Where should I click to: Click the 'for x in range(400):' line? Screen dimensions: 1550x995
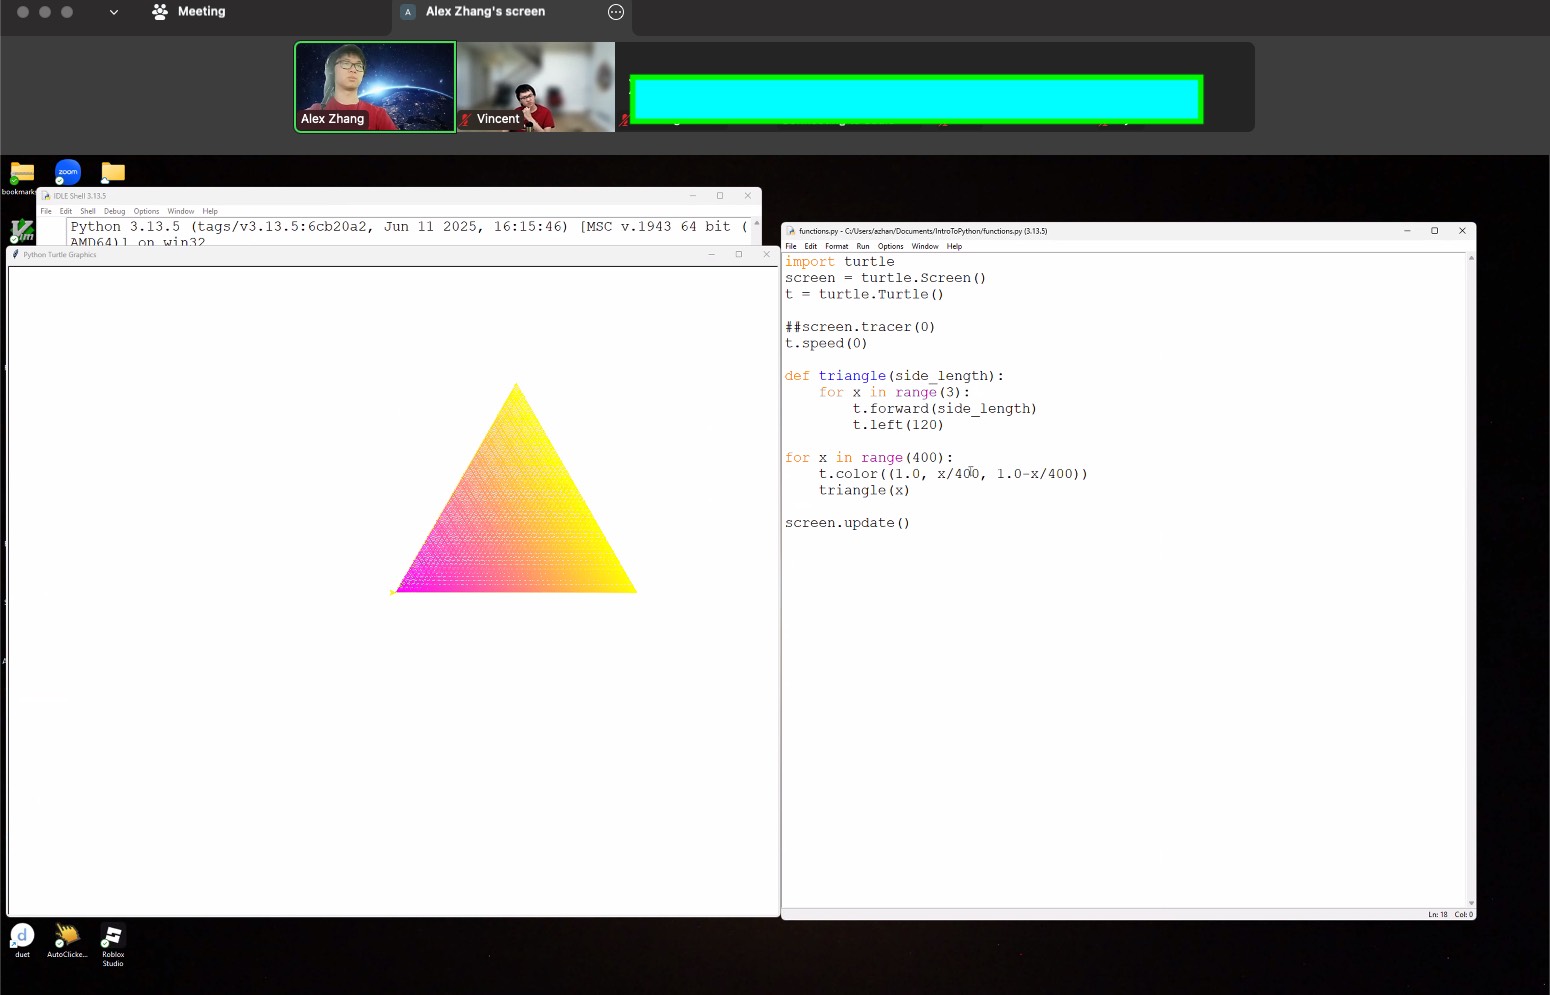pyautogui.click(x=869, y=458)
